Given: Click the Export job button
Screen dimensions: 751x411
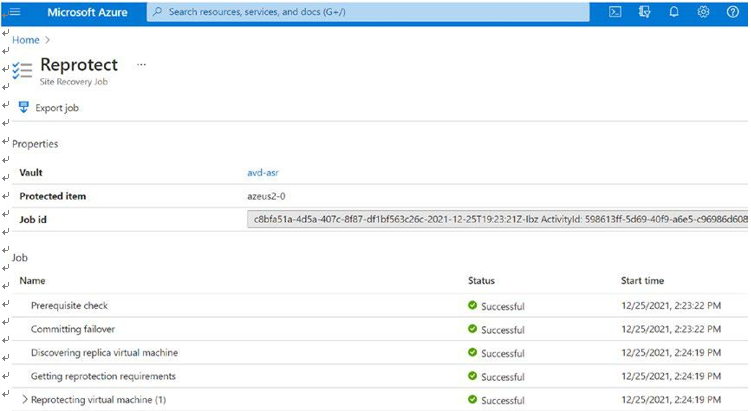Looking at the screenshot, I should coord(48,108).
